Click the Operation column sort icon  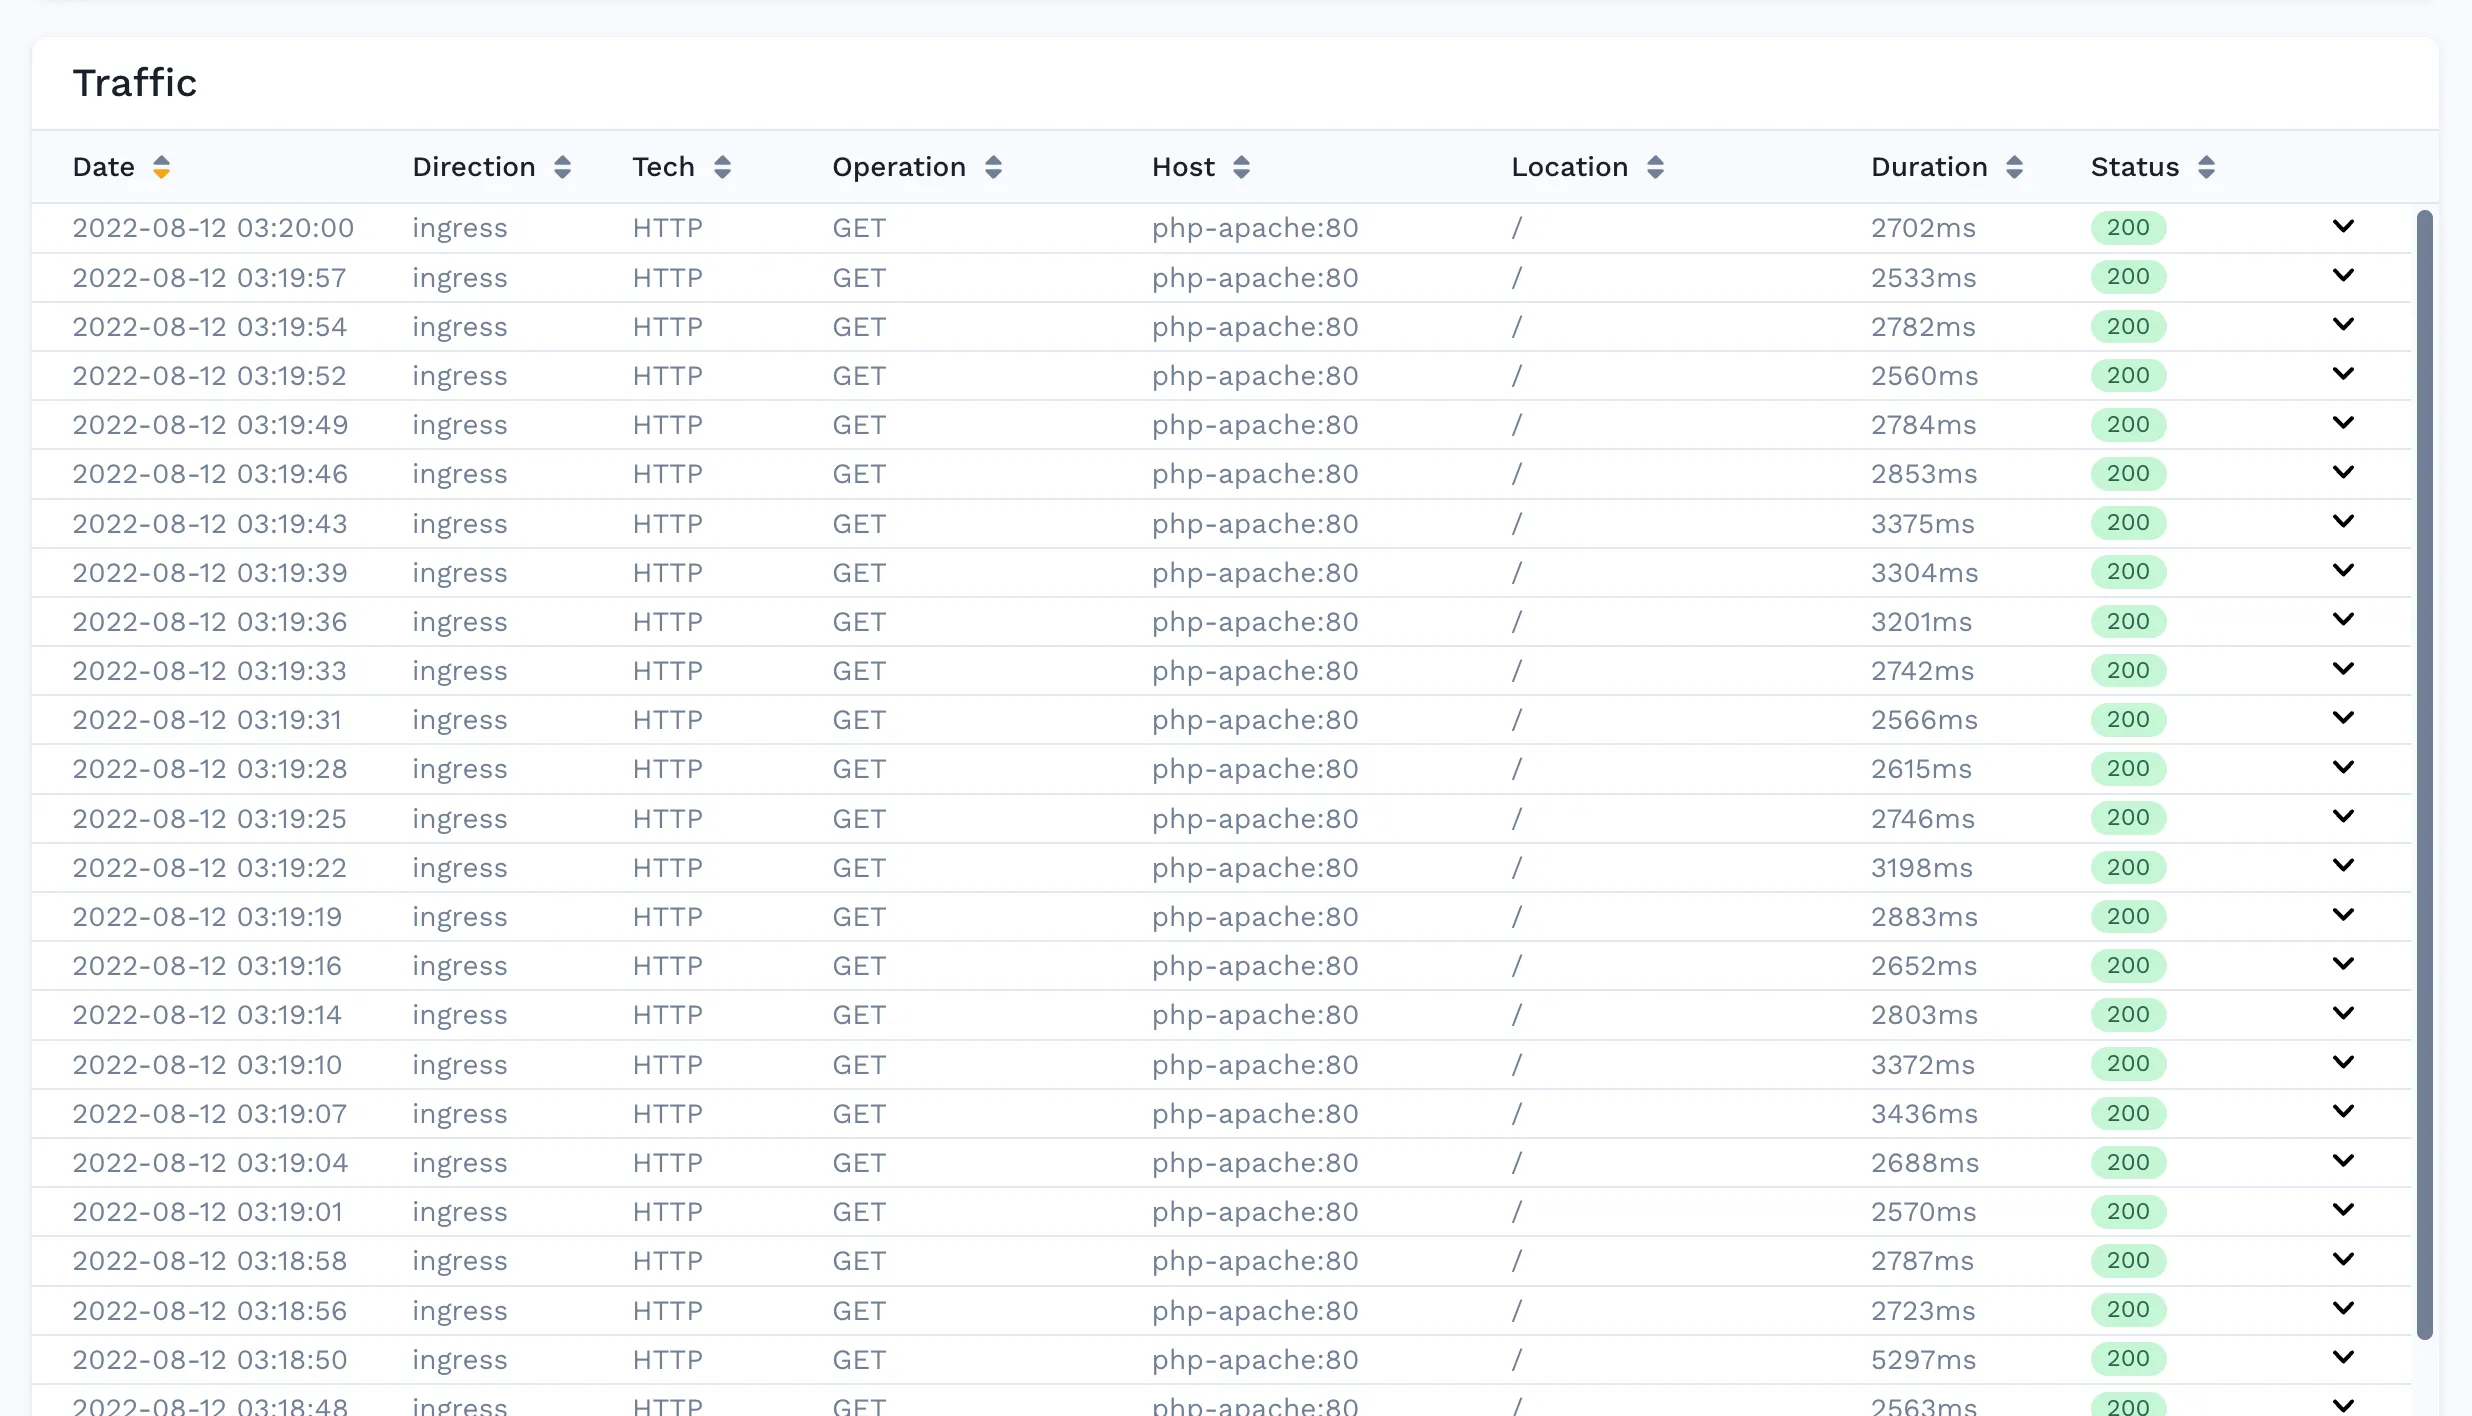point(994,167)
